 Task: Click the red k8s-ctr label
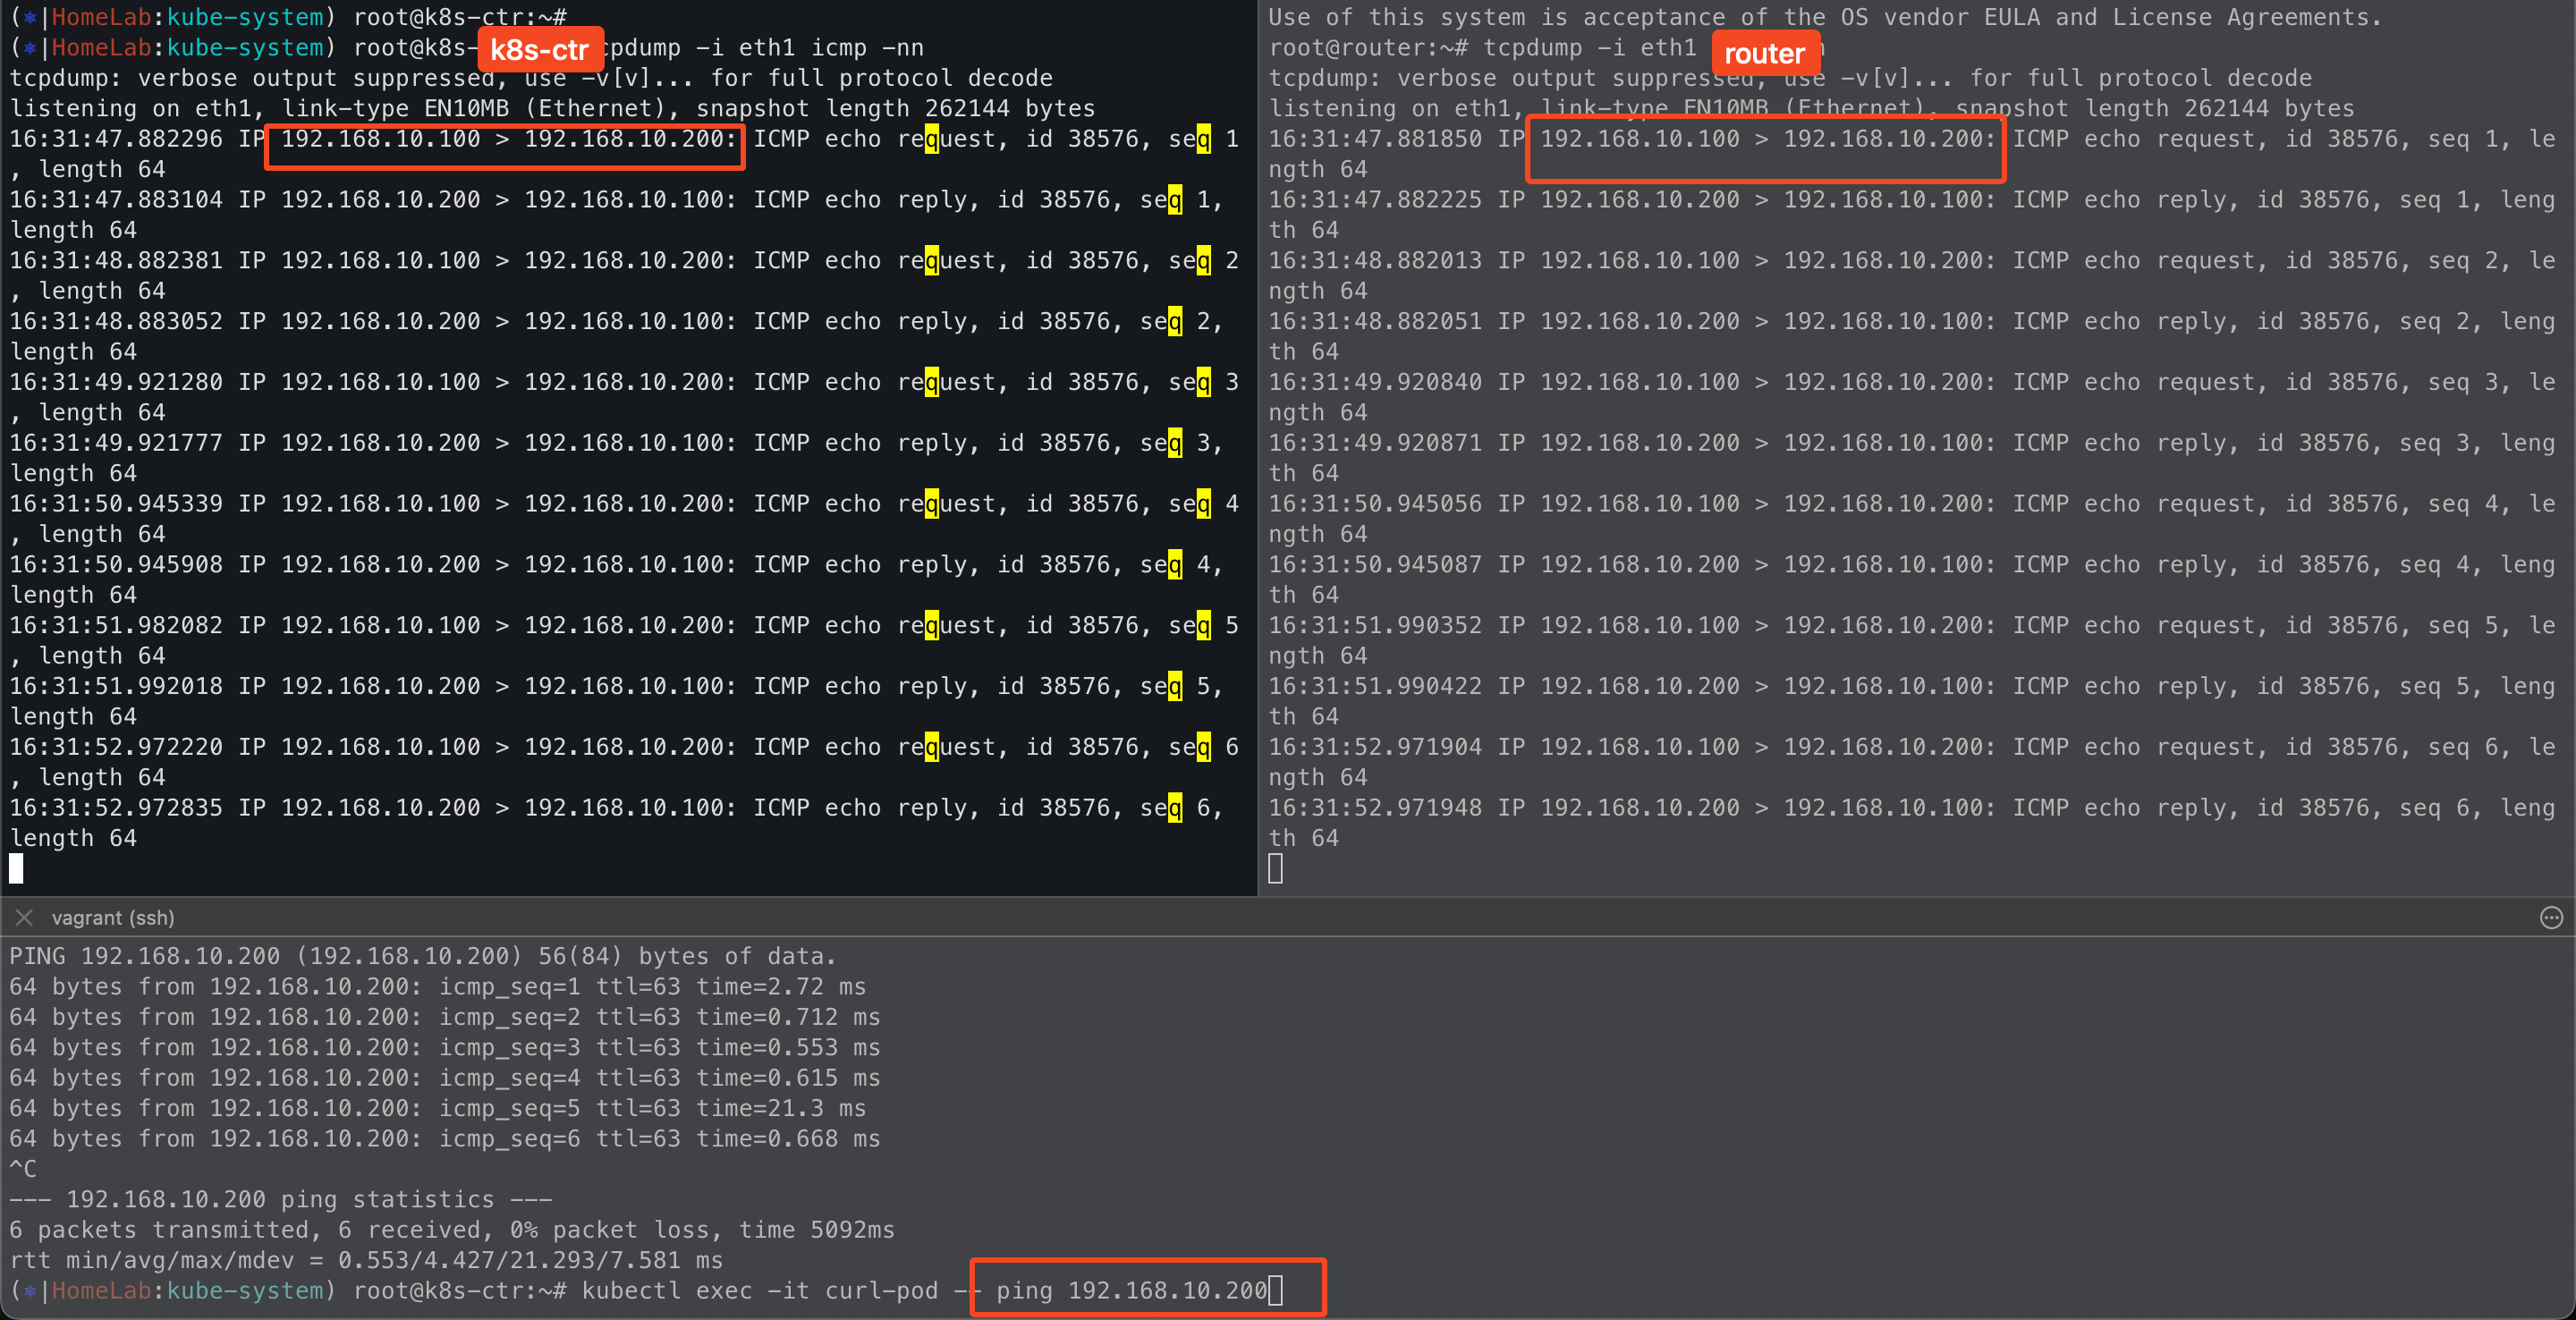point(539,49)
